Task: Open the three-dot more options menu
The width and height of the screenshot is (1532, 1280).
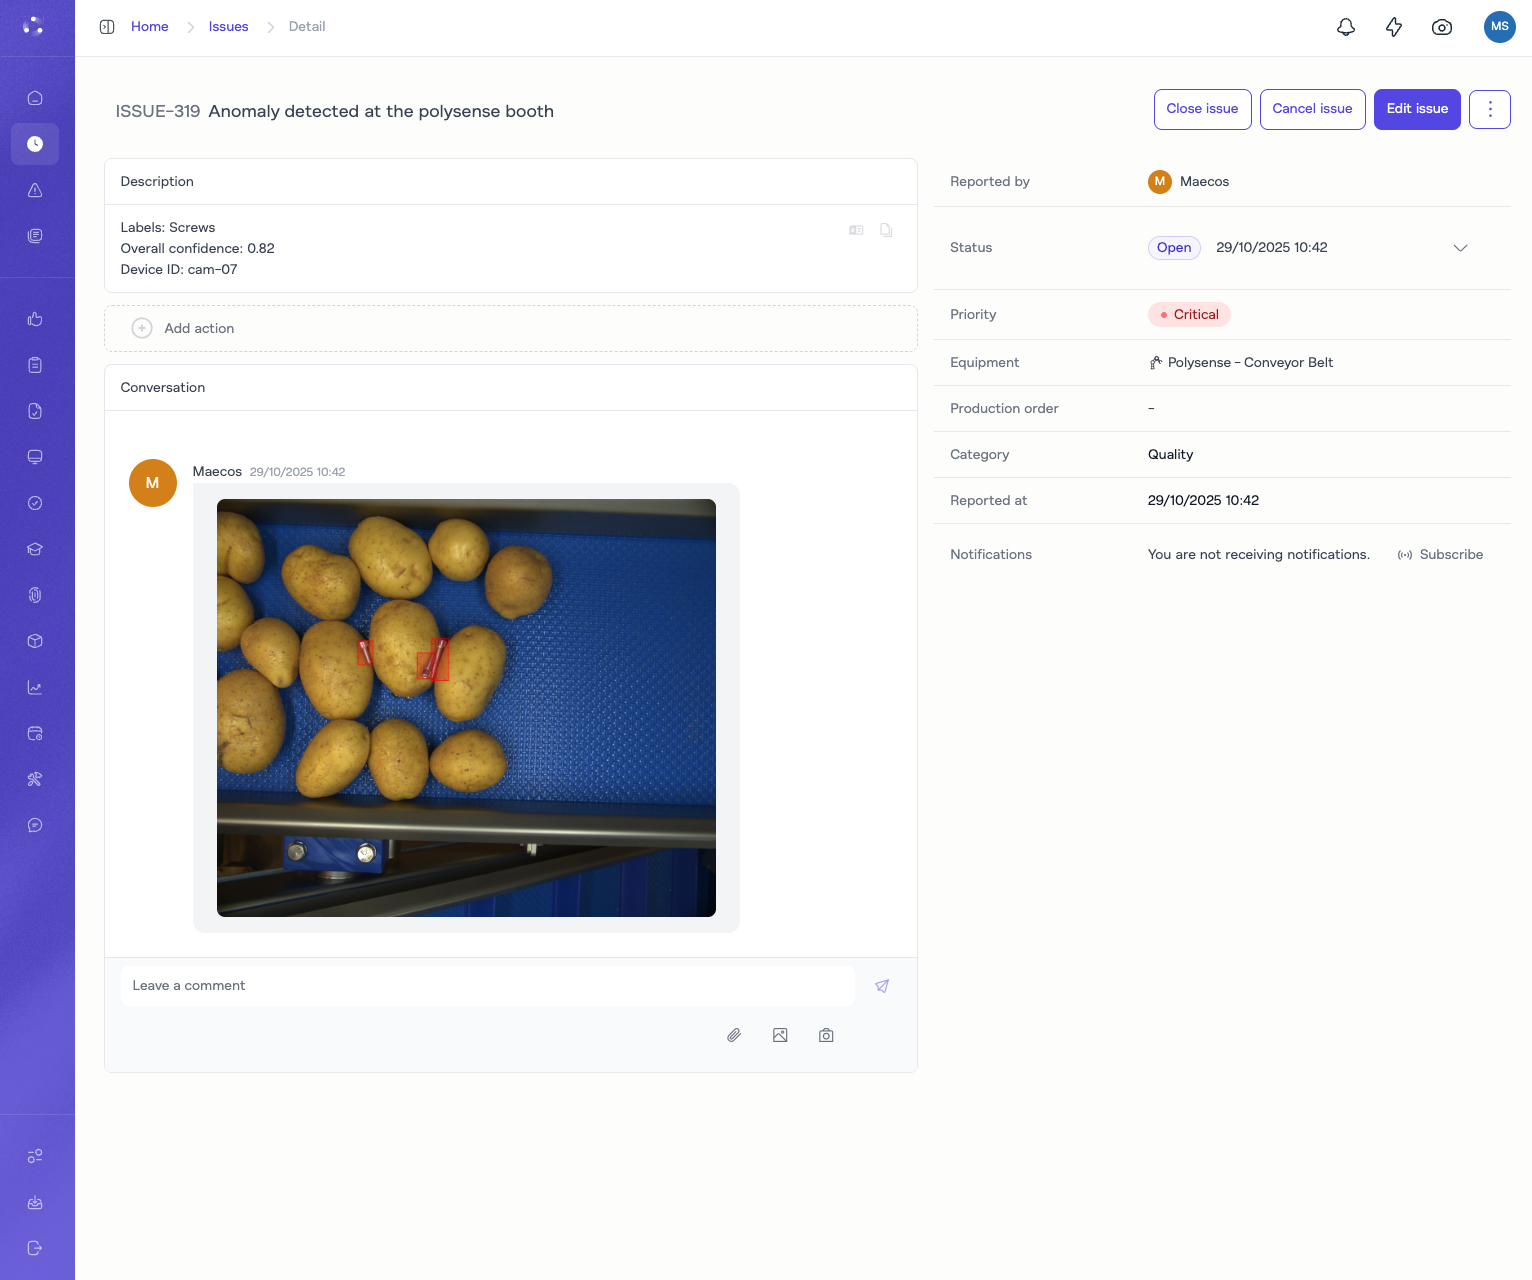Action: [x=1489, y=109]
